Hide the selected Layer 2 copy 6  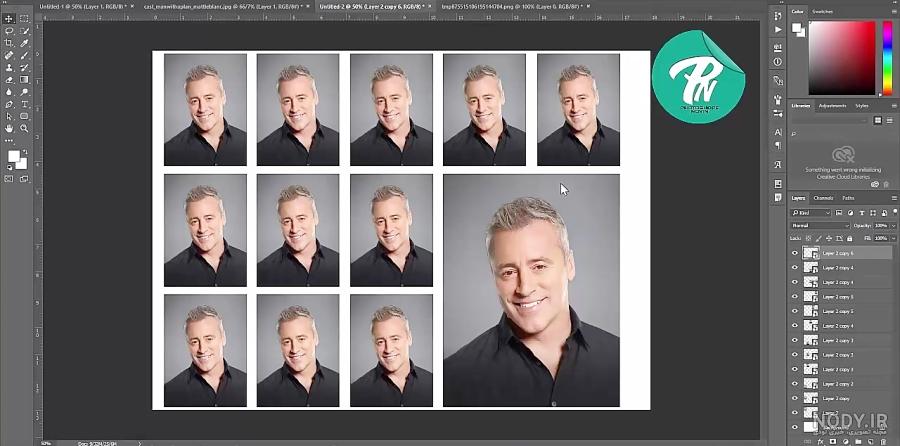point(795,253)
